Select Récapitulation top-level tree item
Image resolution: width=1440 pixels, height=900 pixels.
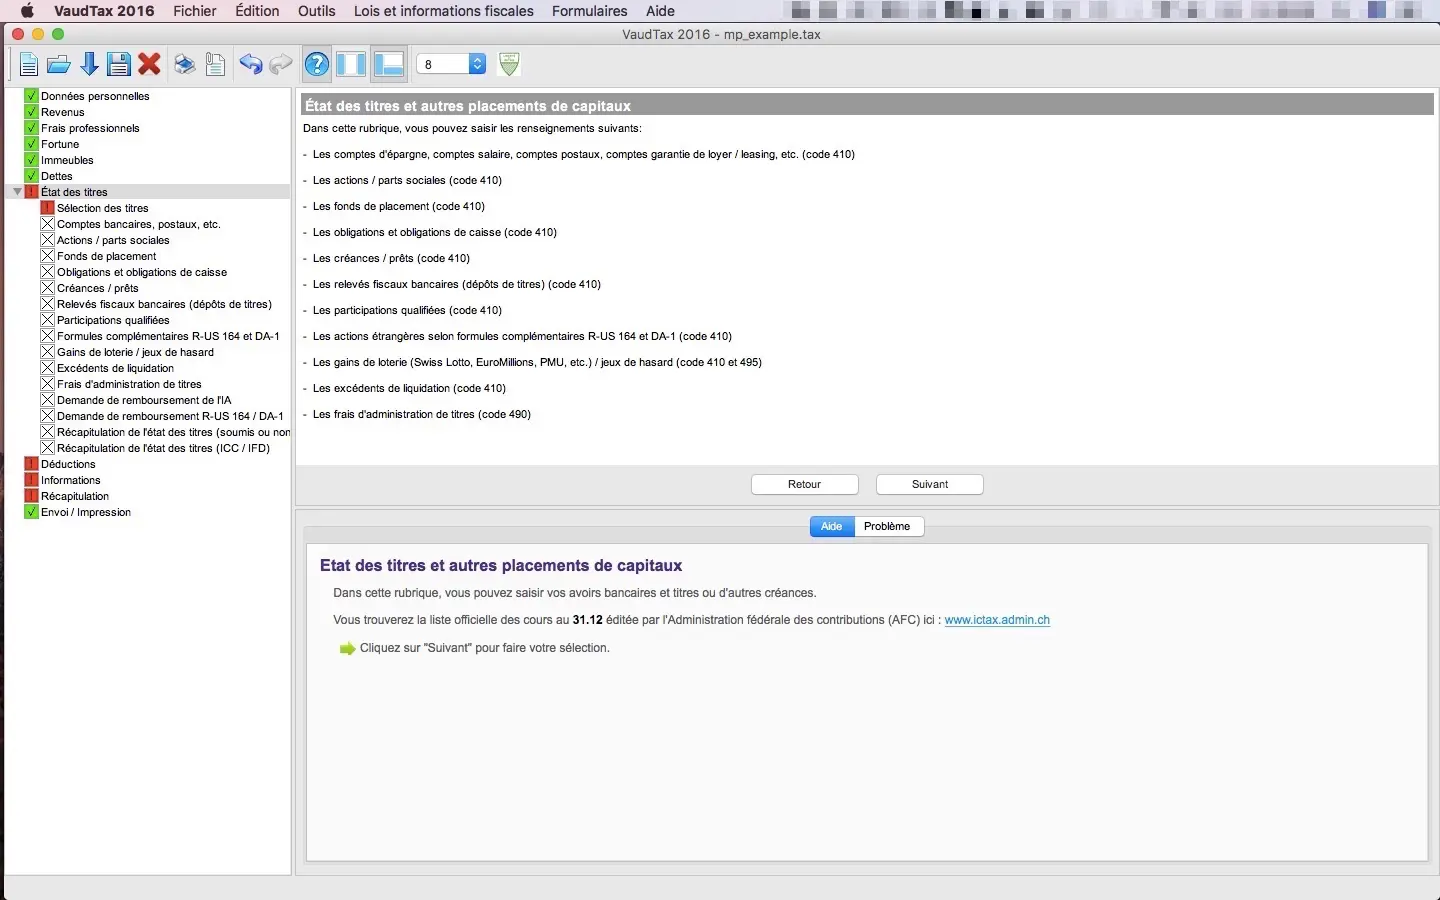tap(75, 496)
